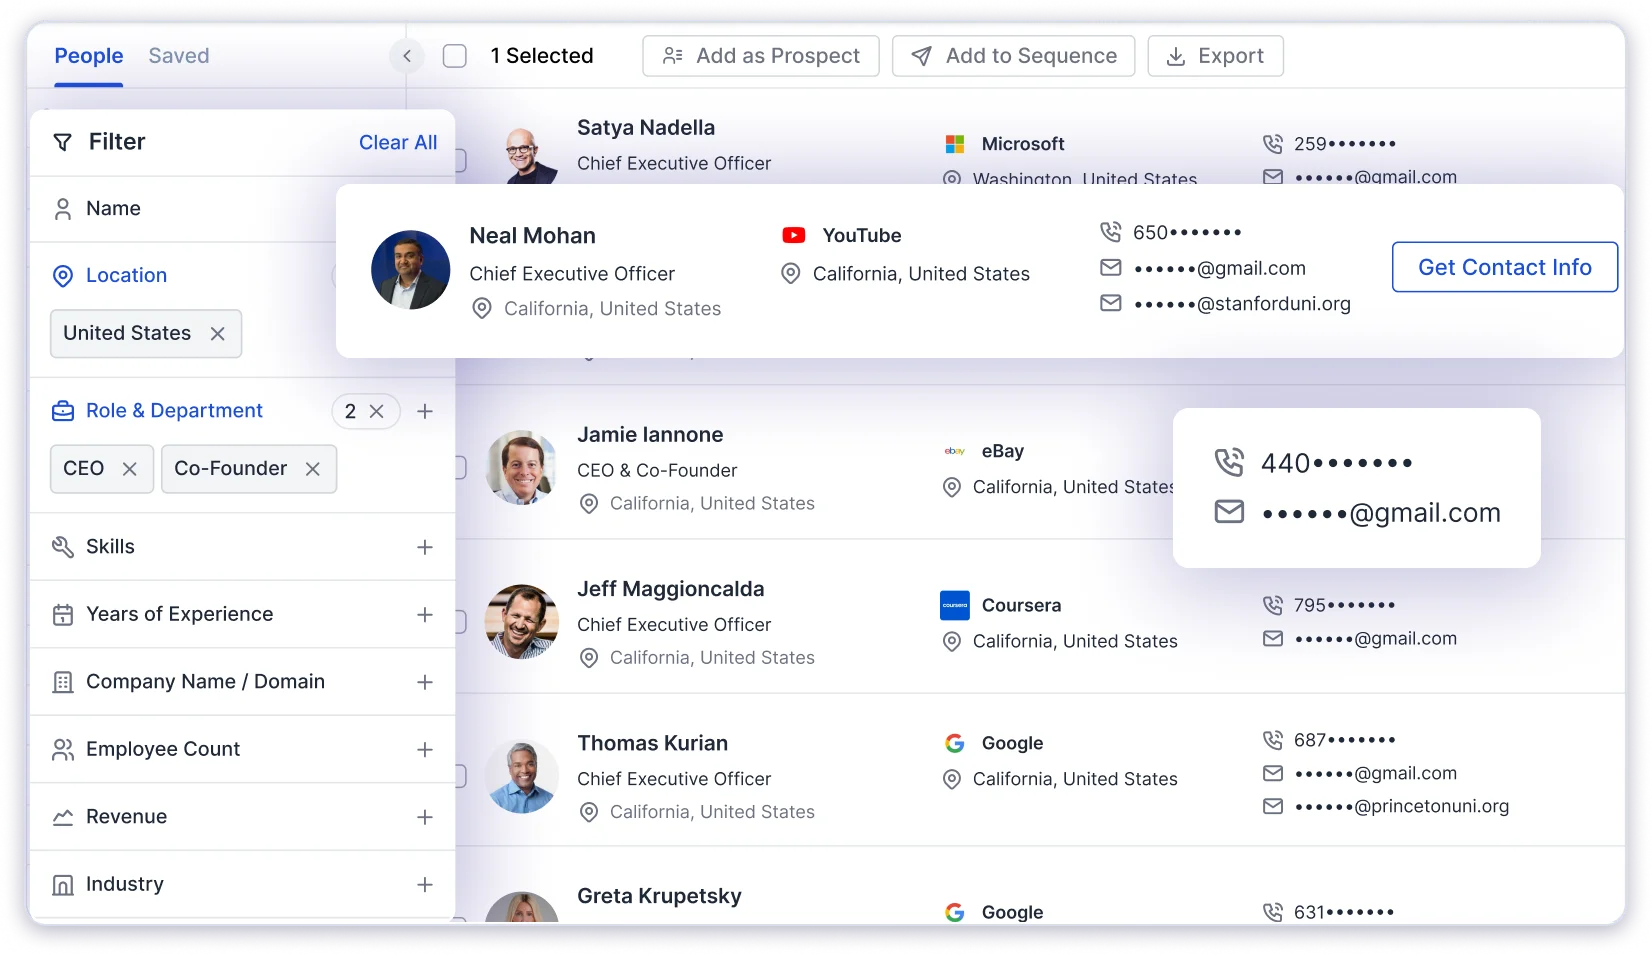1652x955 pixels.
Task: Click the Add as Prospect person icon
Action: 673,56
